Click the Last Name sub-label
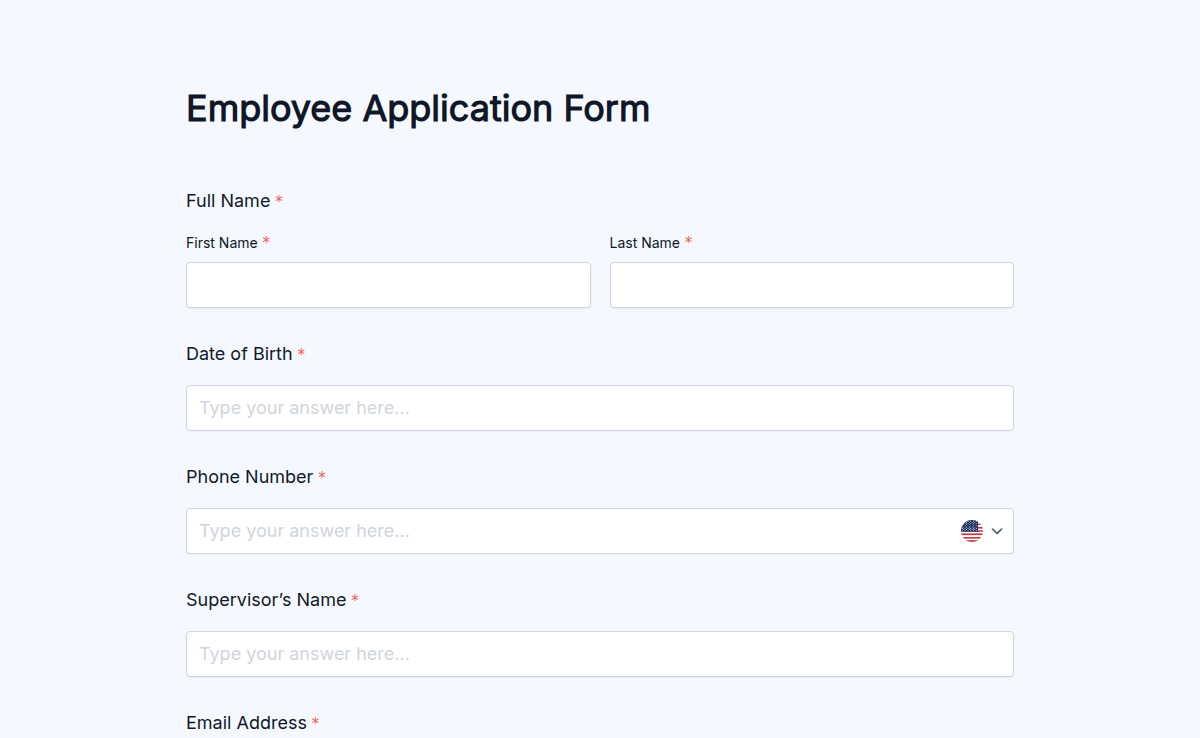 click(643, 242)
